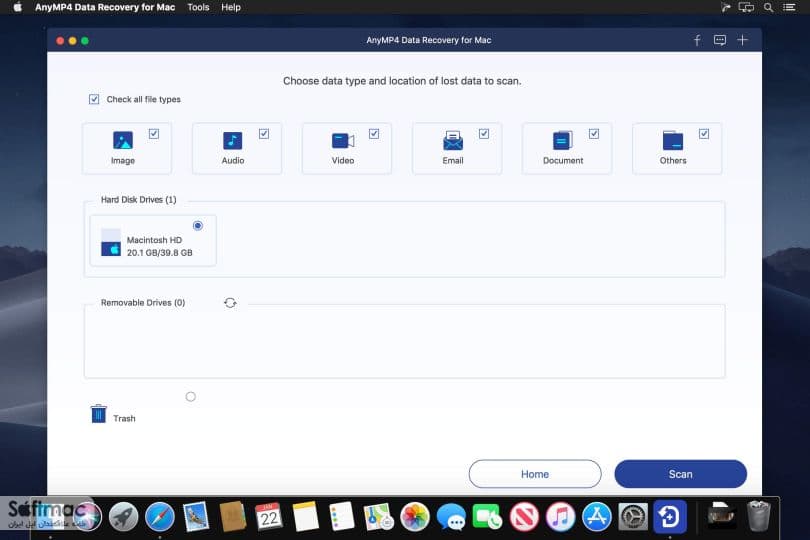Open System Preferences gear in Dock
Image resolution: width=810 pixels, height=540 pixels.
633,516
